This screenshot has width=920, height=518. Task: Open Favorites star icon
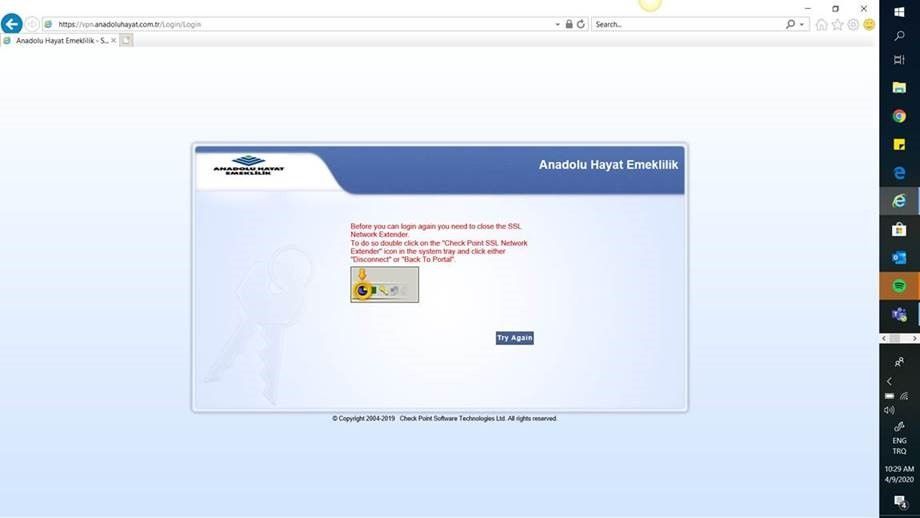click(837, 25)
